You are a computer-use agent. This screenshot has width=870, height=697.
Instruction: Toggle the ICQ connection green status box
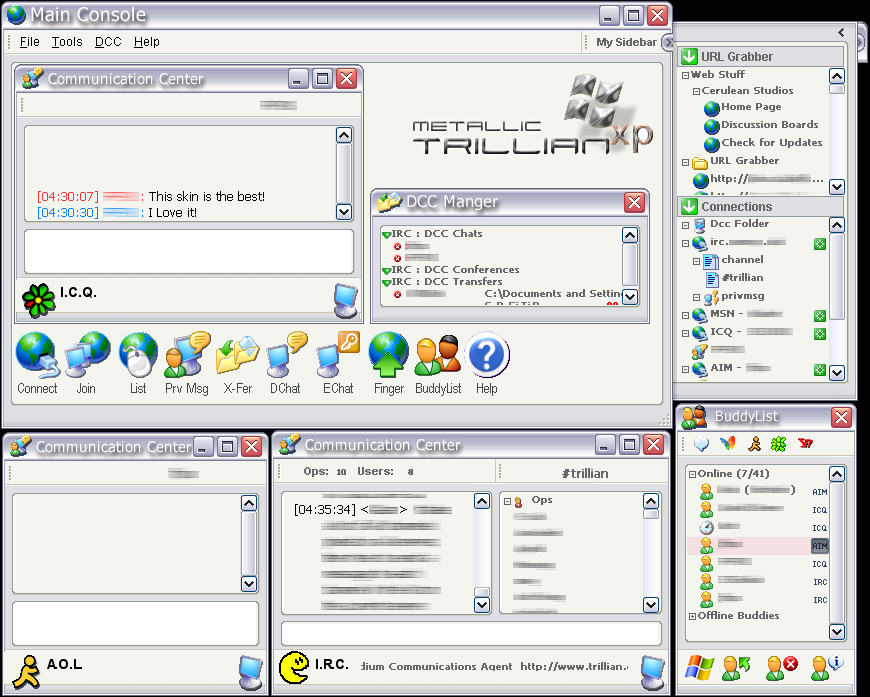820,334
